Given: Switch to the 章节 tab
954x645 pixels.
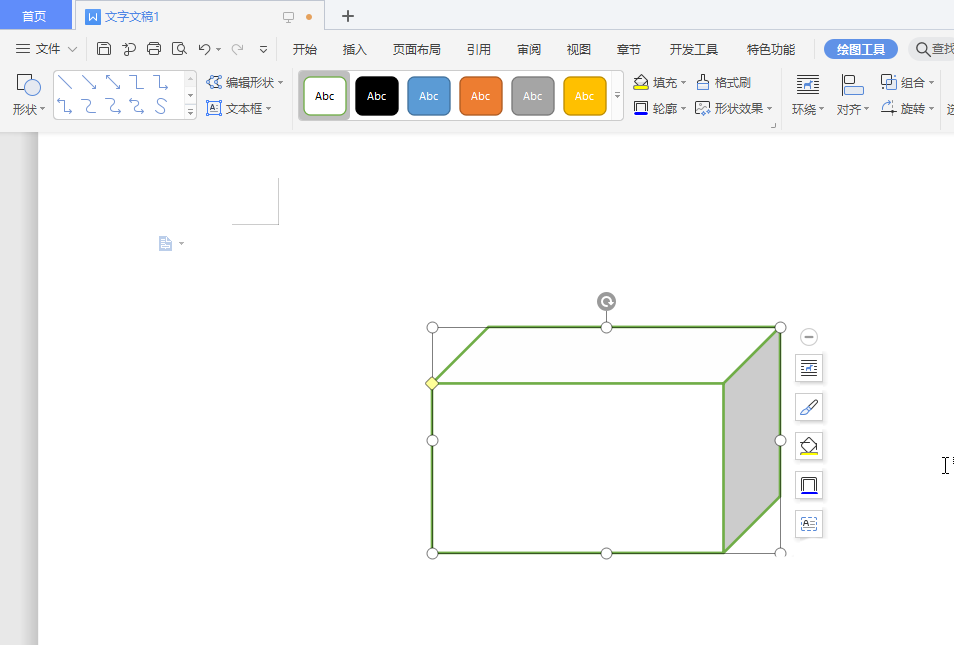Looking at the screenshot, I should tap(628, 49).
